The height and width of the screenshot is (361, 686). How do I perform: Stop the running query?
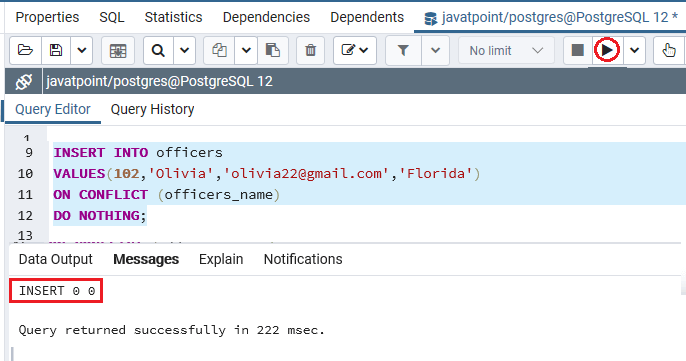pos(578,50)
